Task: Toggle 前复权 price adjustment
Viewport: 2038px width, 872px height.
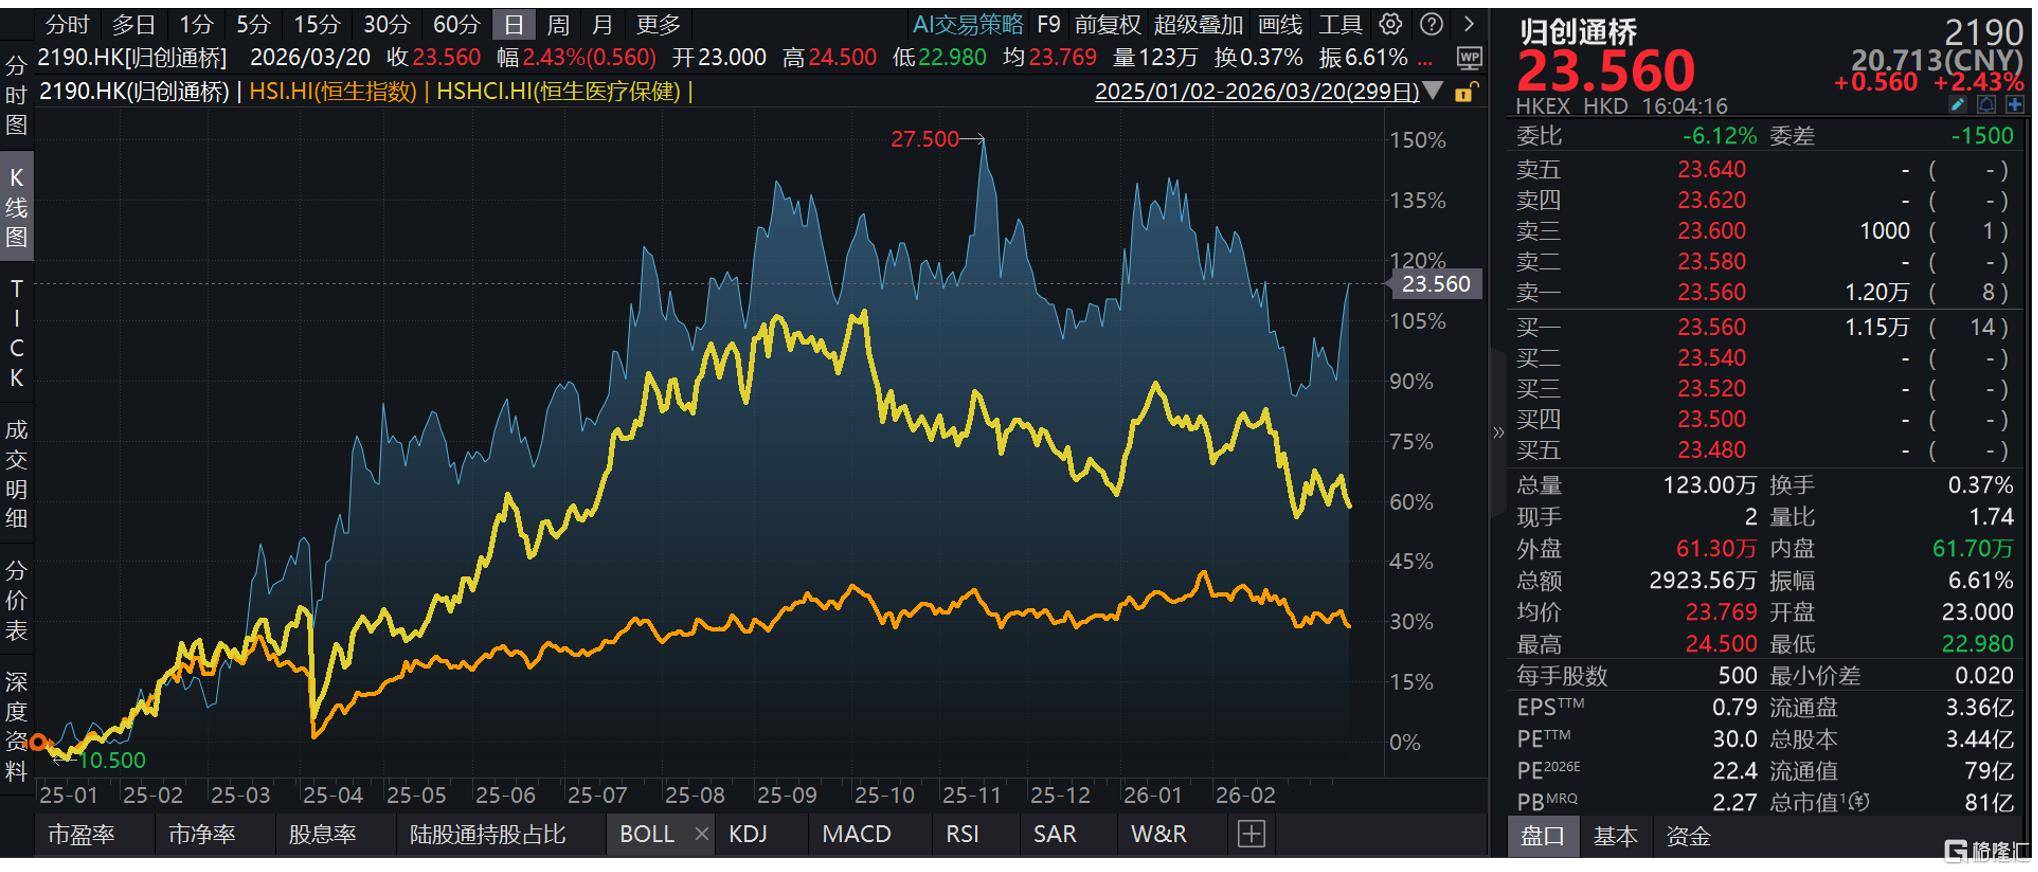Action: pos(1107,24)
